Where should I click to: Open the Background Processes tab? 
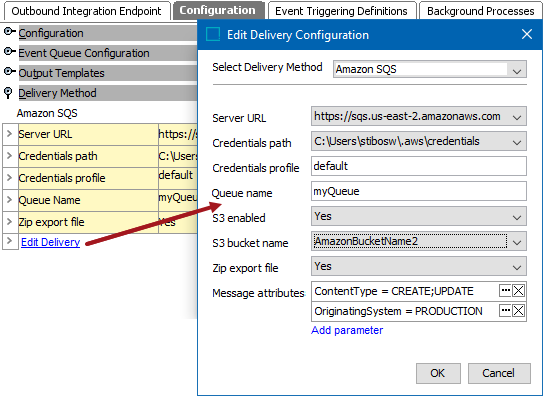[481, 11]
